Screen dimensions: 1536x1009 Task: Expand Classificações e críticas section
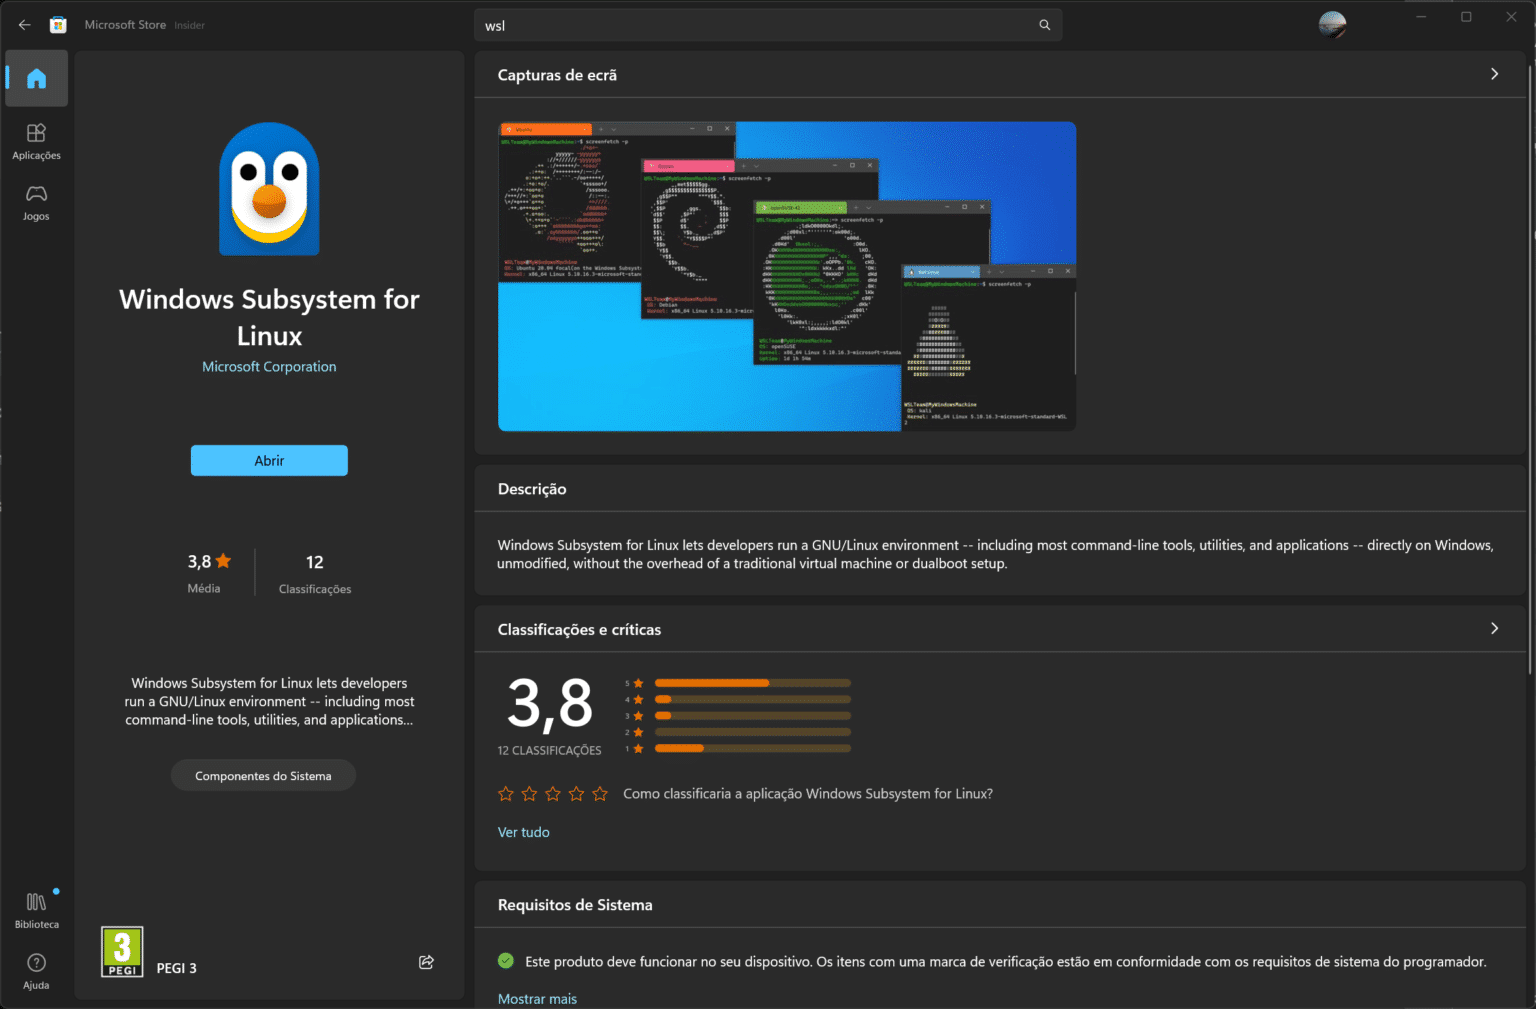[x=1493, y=628]
